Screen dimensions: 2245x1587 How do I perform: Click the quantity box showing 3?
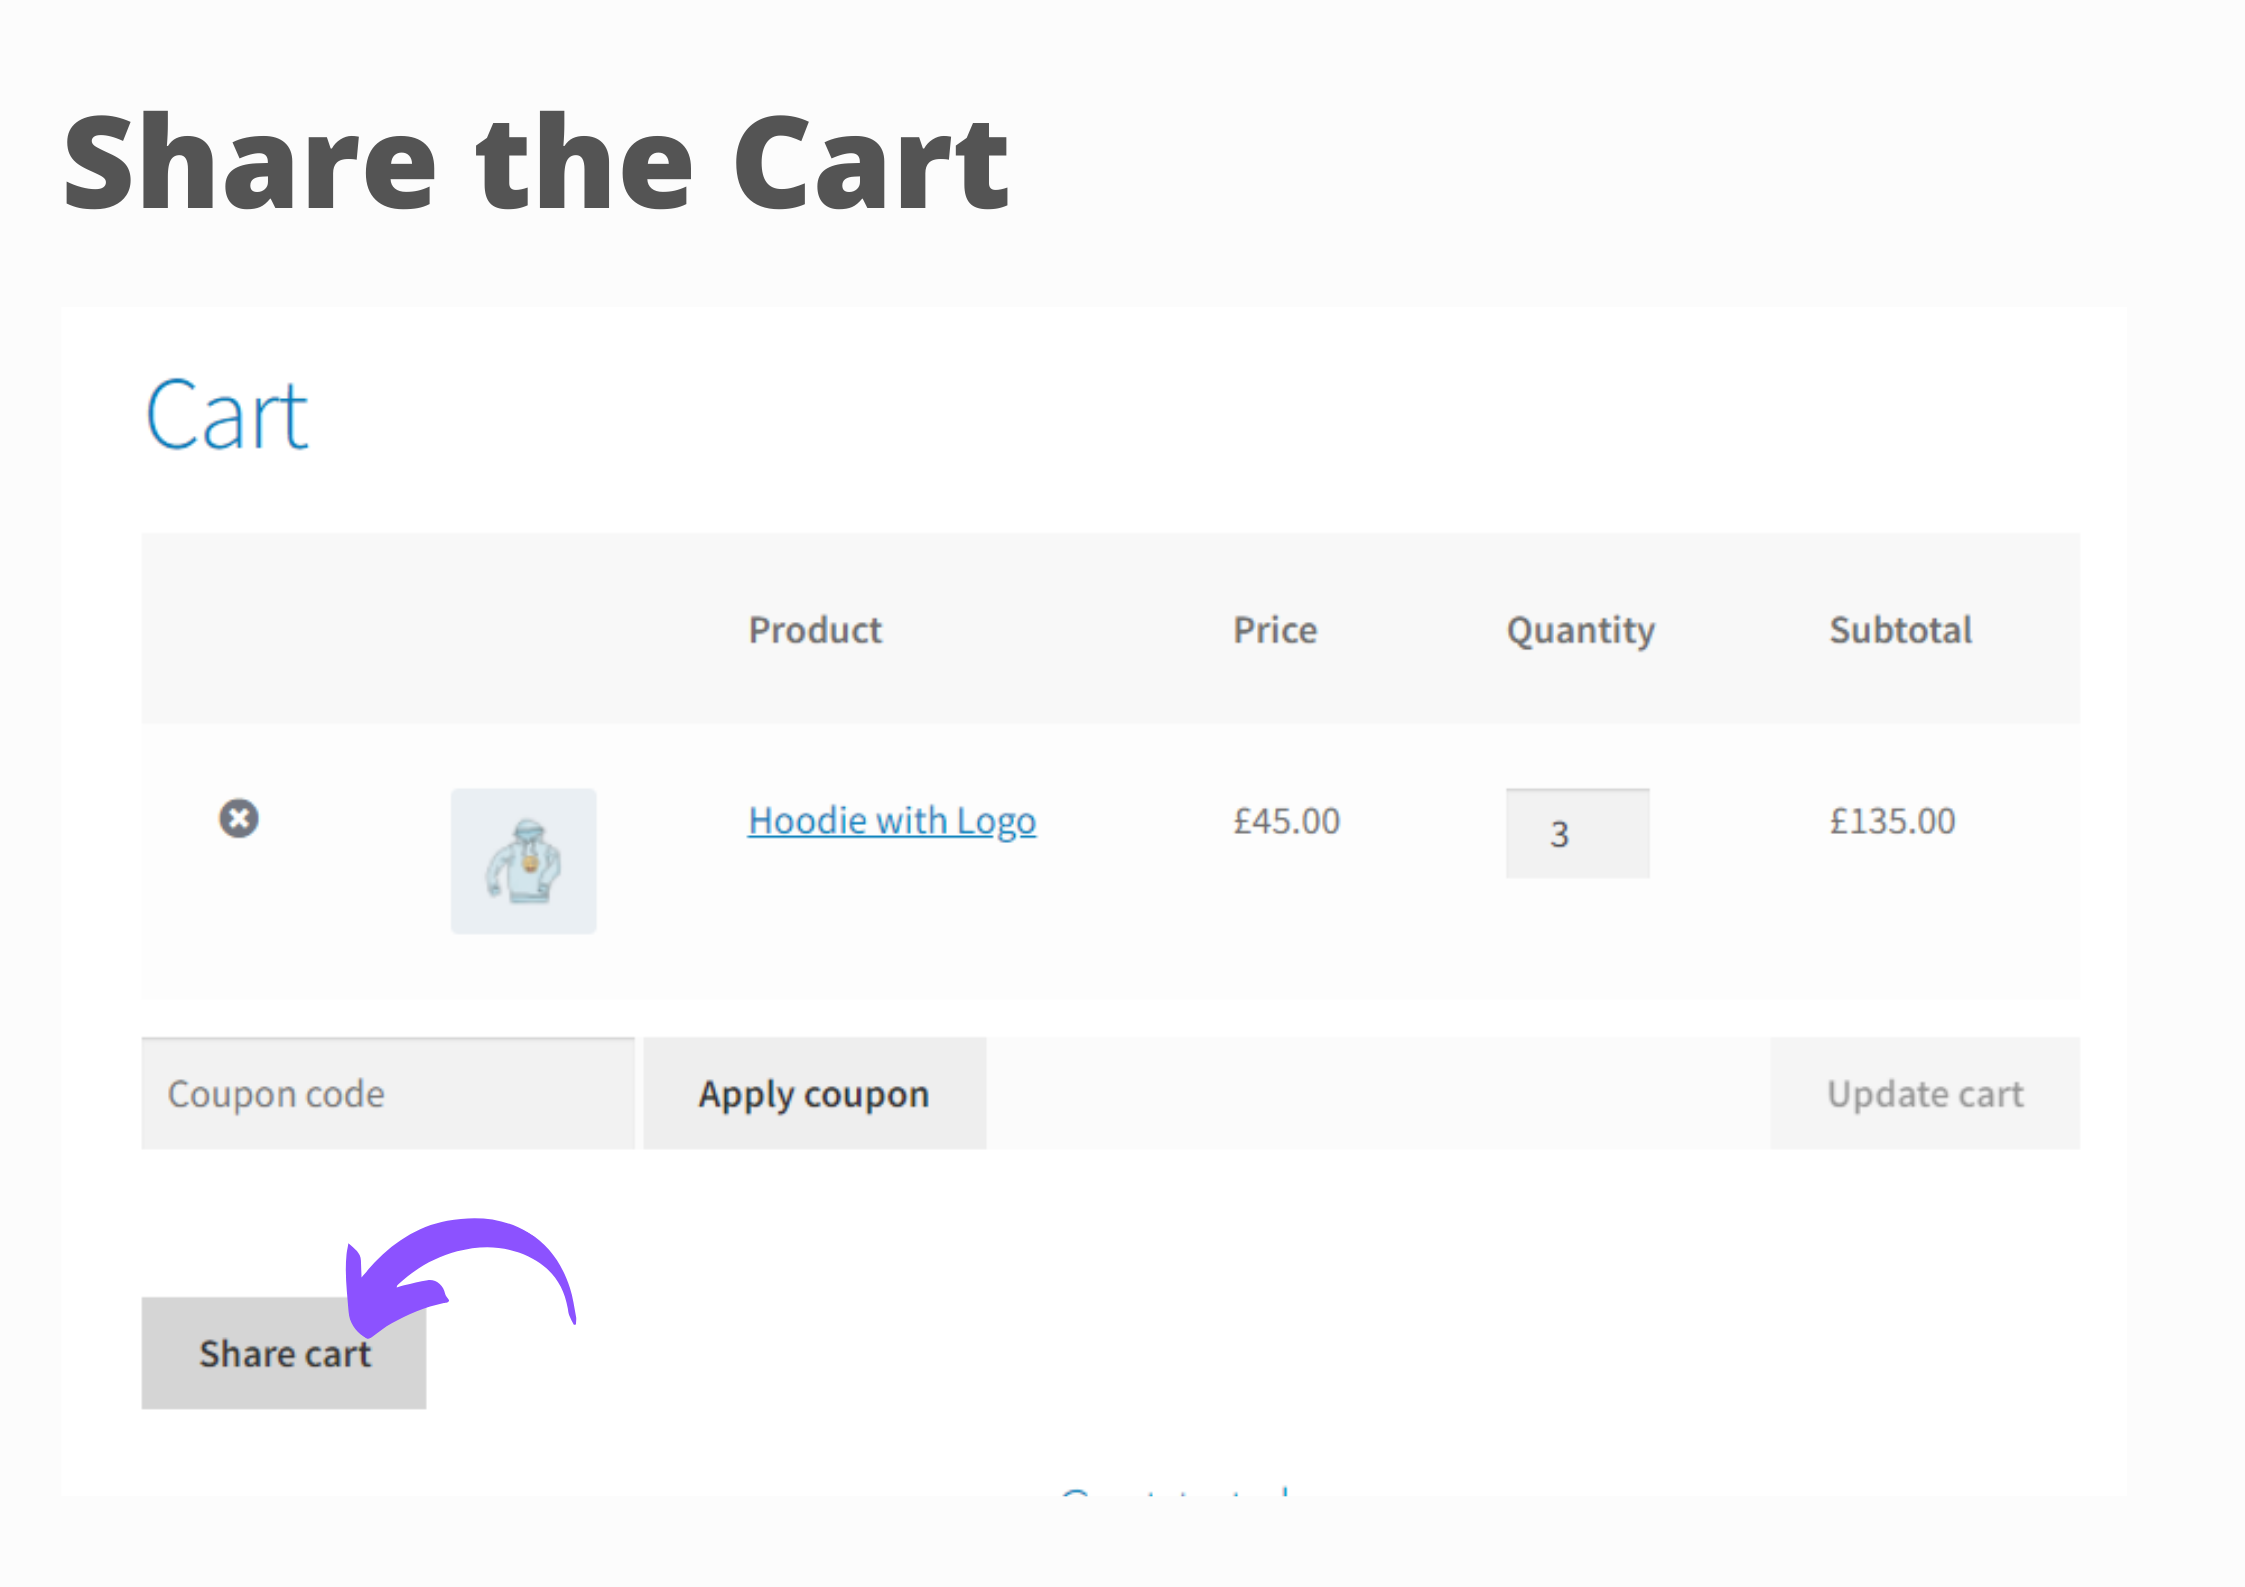pyautogui.click(x=1577, y=833)
